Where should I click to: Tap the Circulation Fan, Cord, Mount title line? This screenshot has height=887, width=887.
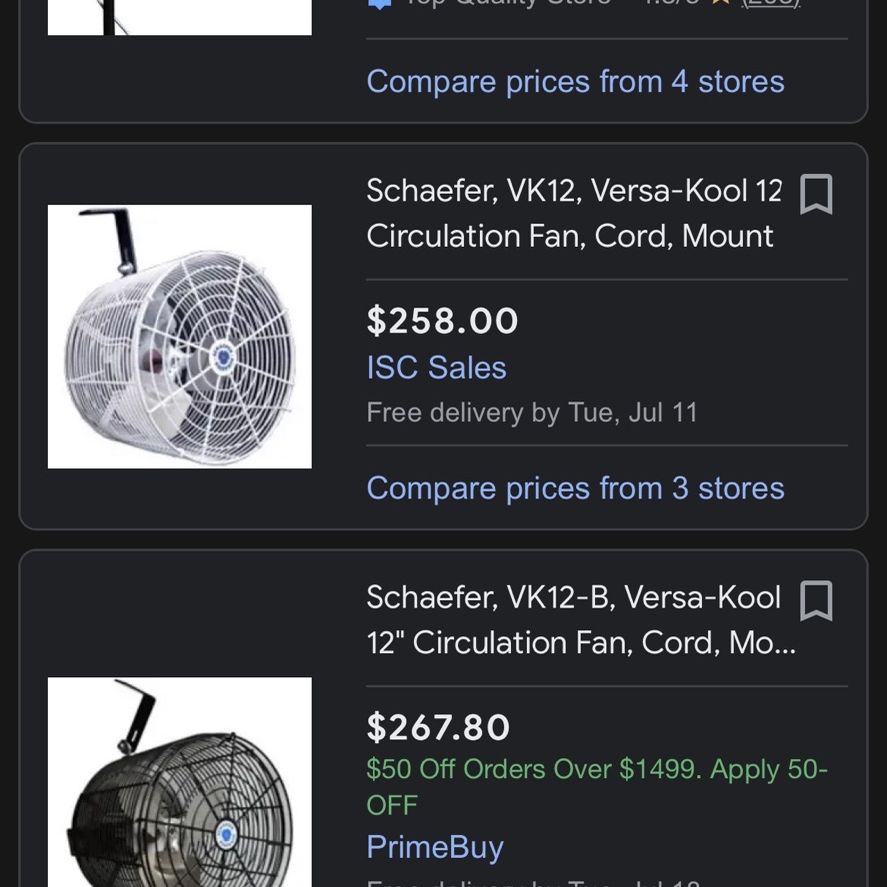[x=570, y=236]
